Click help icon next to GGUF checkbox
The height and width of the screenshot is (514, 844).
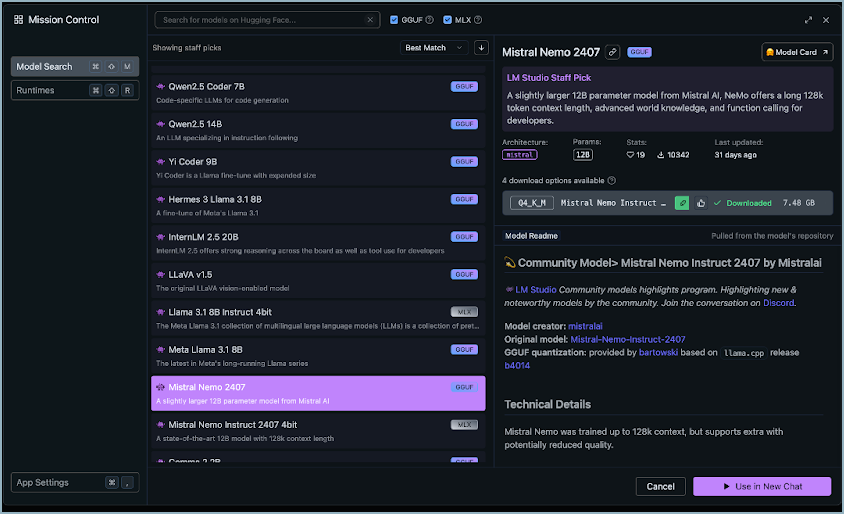(434, 20)
